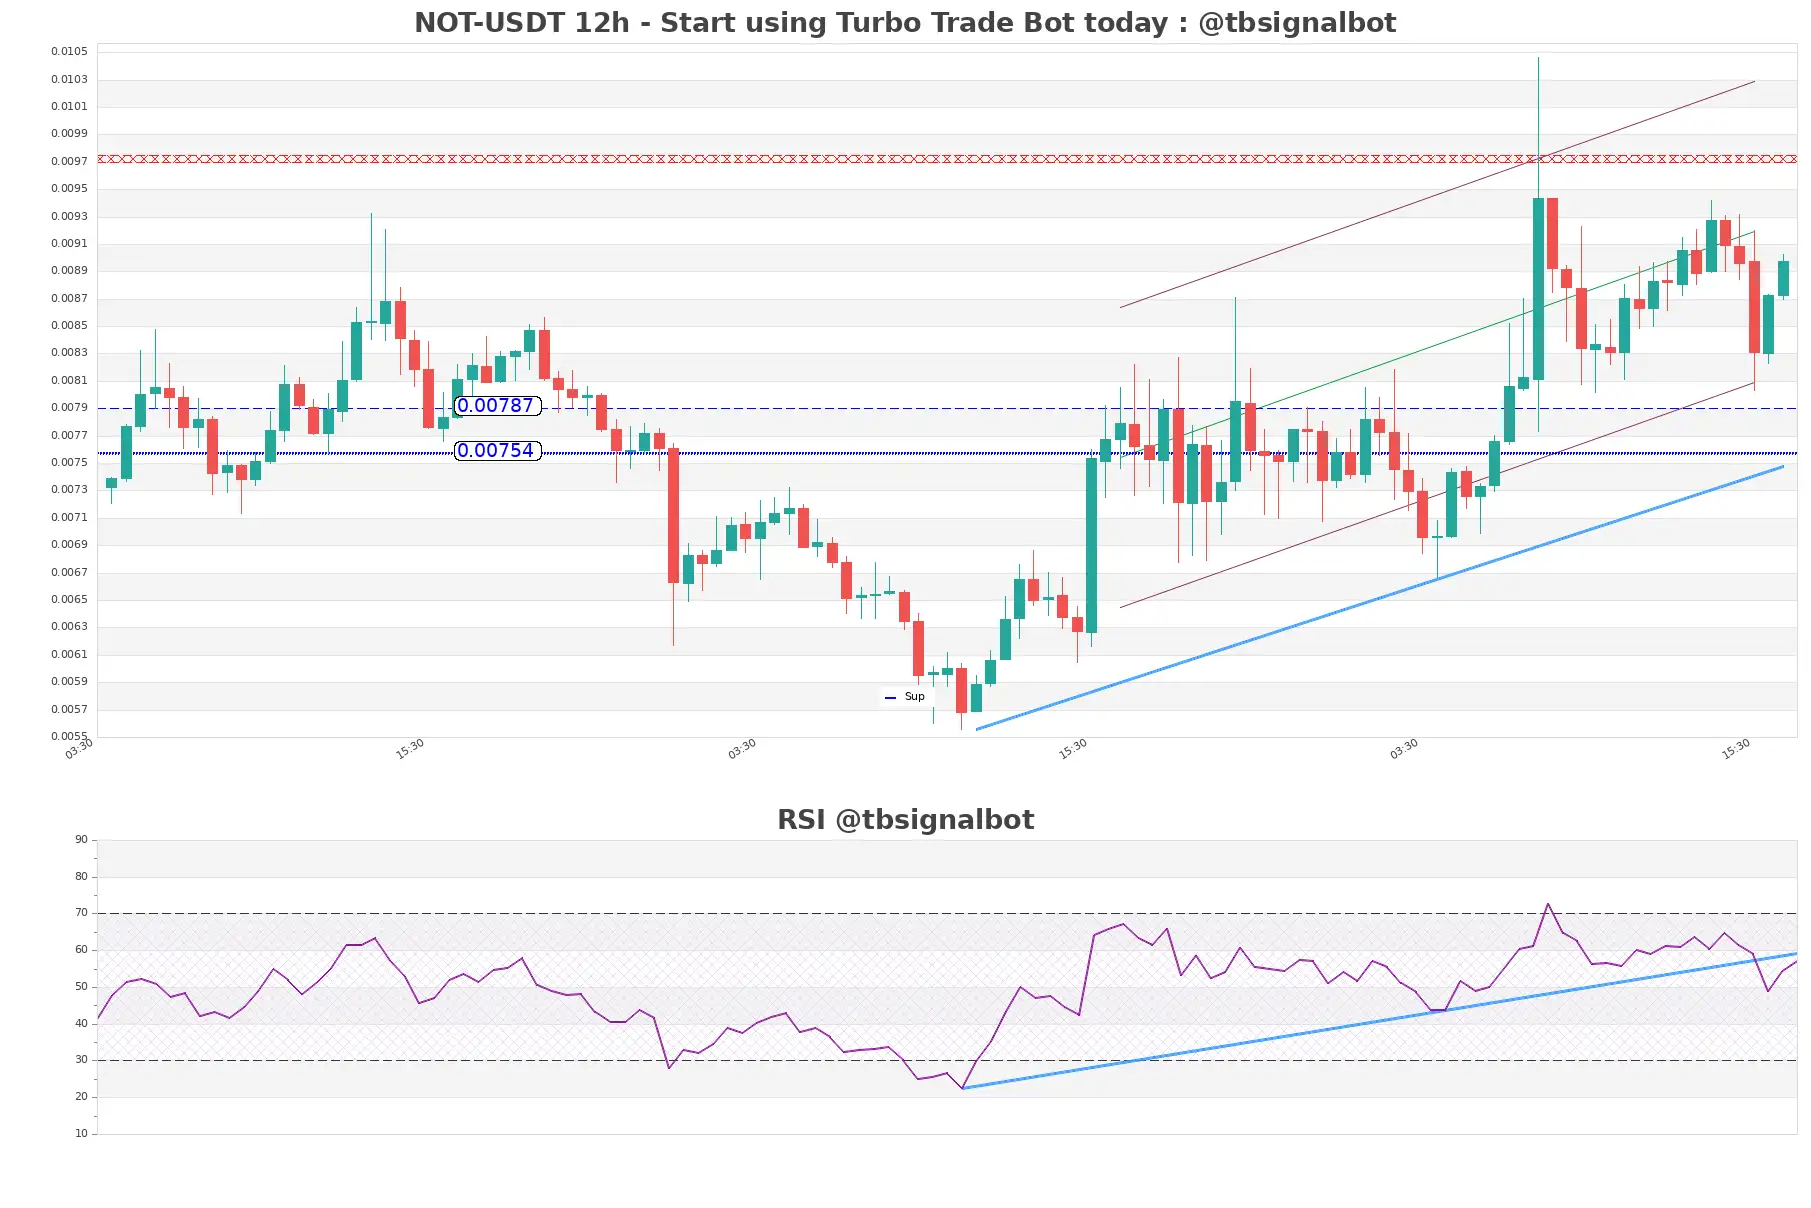Click the NOT-USDT 12h chart title
Image resolution: width=1811 pixels, height=1208 pixels.
click(x=905, y=22)
